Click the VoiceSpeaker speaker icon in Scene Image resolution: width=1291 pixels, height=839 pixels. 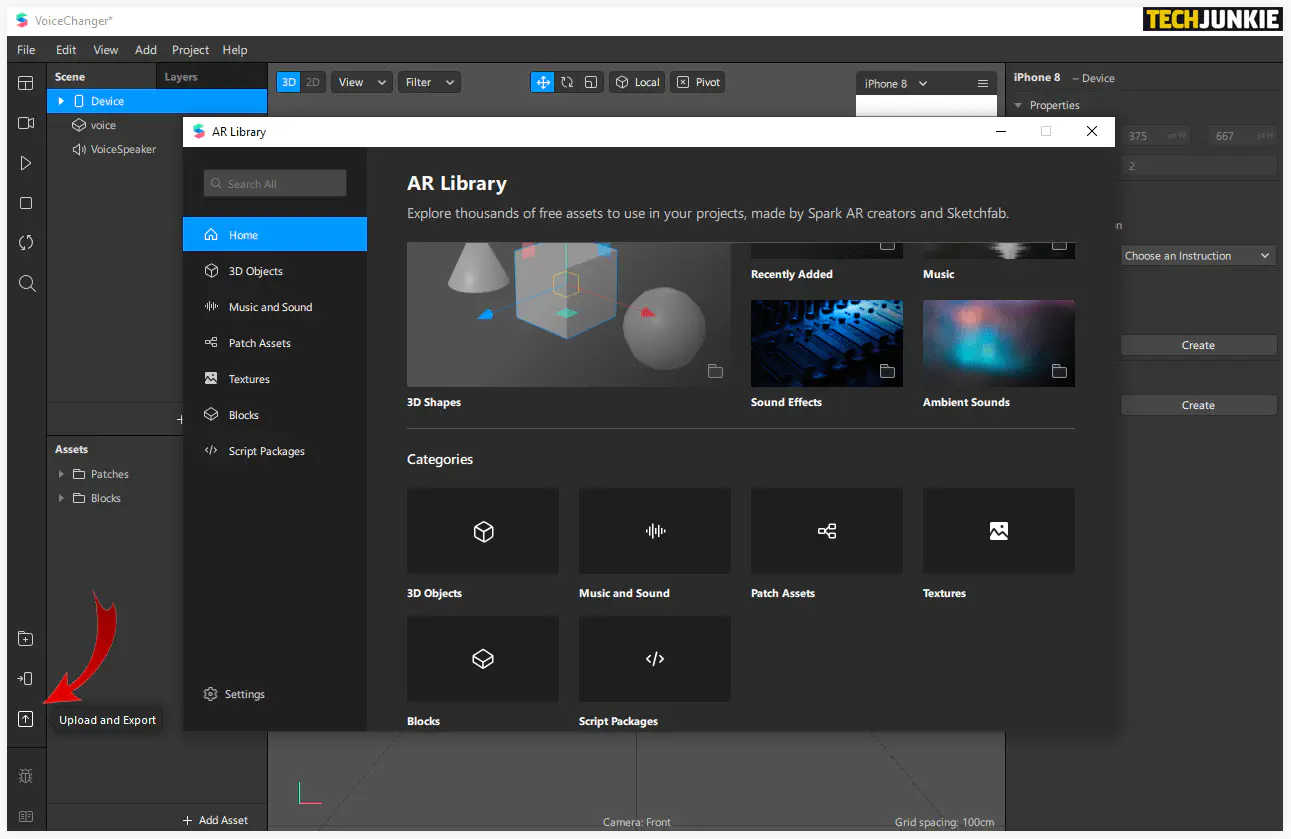(x=79, y=149)
